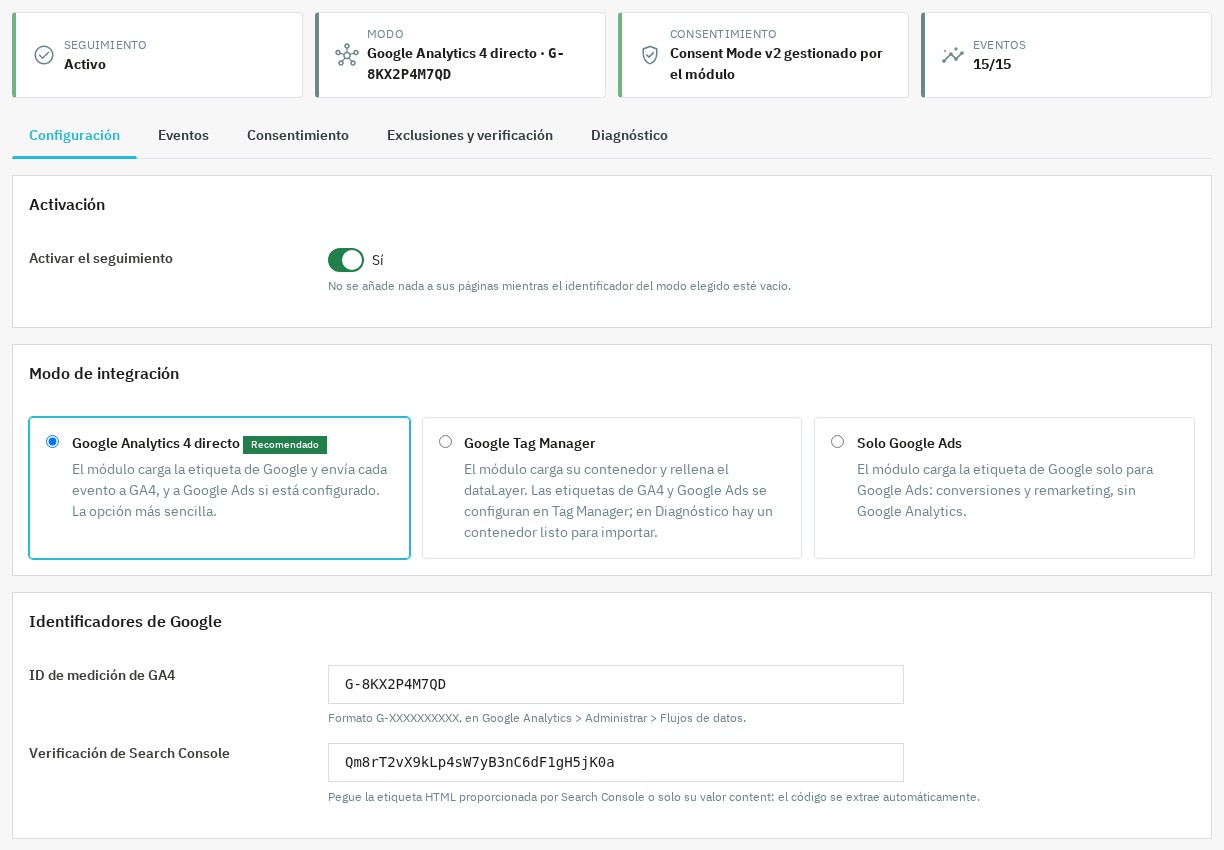Image resolution: width=1224 pixels, height=850 pixels.
Task: Click the Verificación de Search Console field
Action: (616, 762)
